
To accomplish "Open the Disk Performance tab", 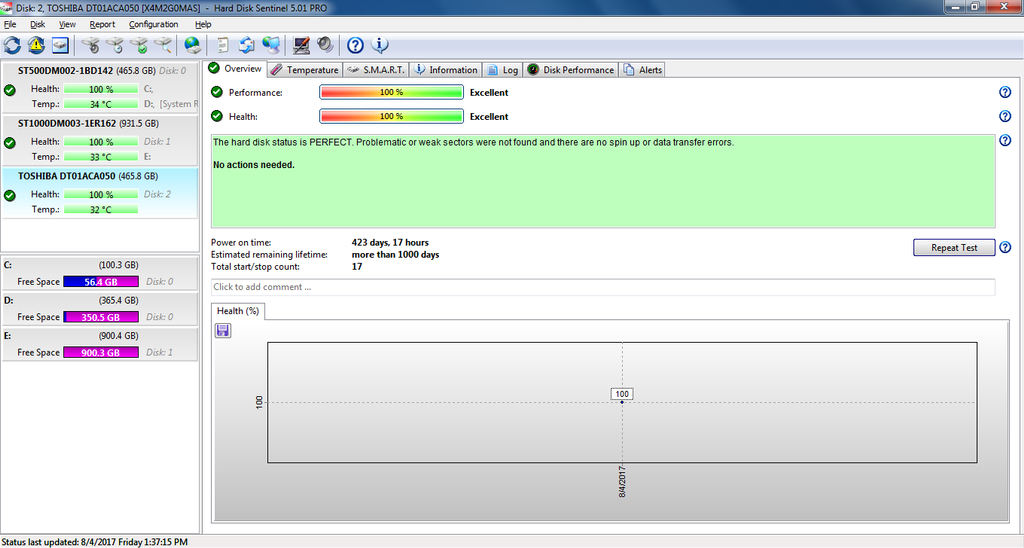I will (x=570, y=70).
